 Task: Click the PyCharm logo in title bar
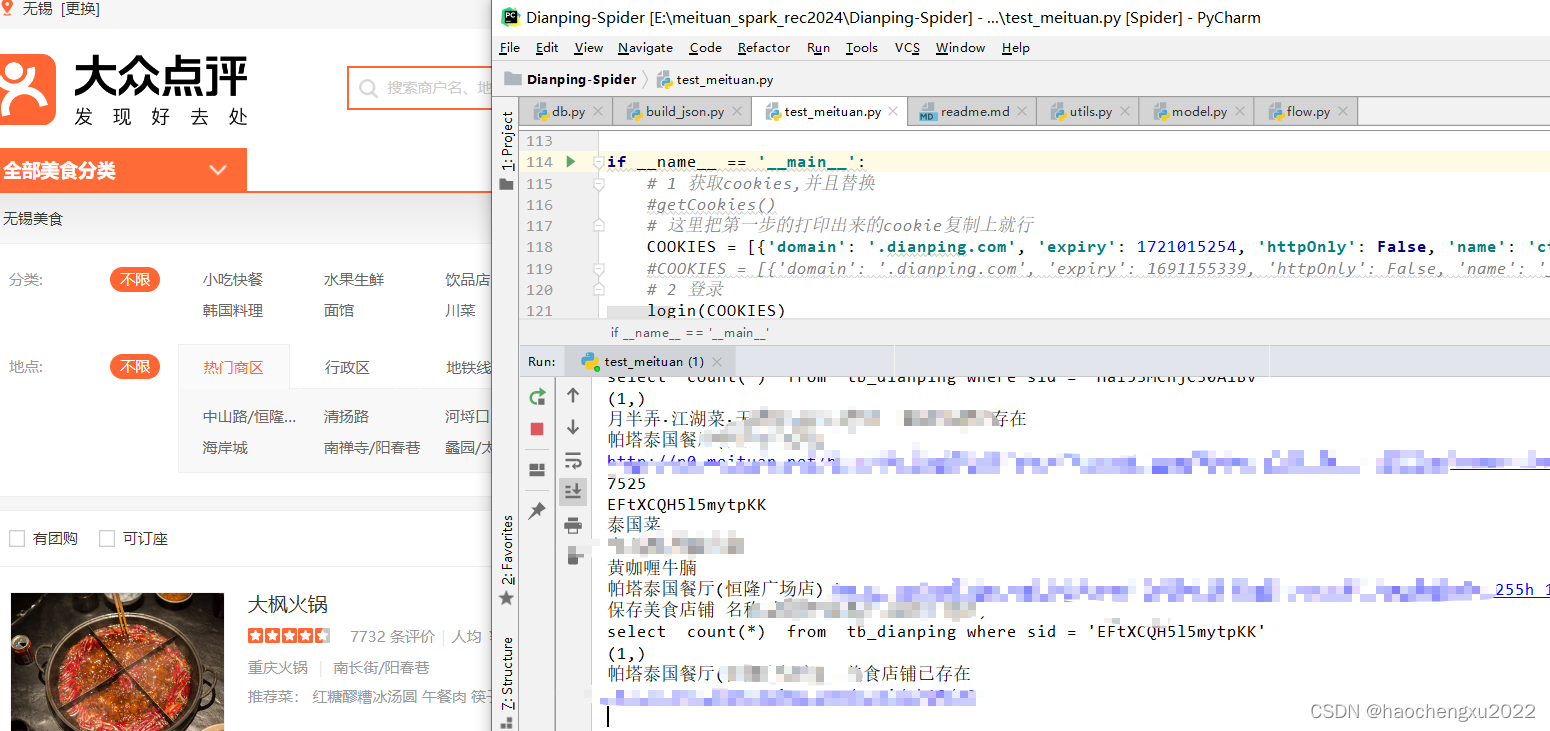click(510, 16)
